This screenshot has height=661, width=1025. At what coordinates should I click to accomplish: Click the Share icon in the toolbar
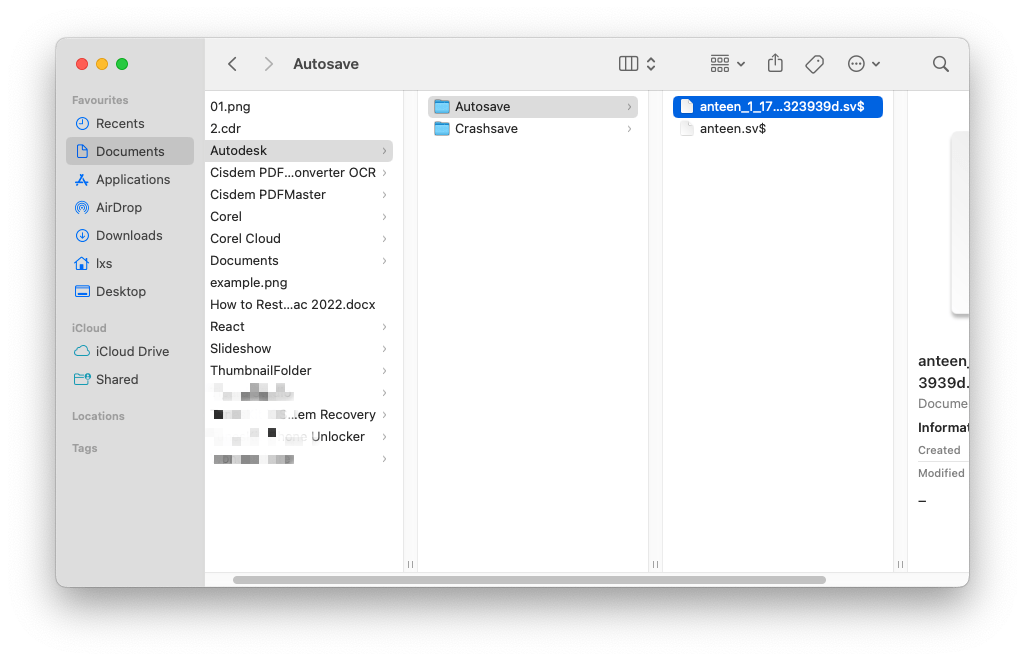tap(775, 63)
